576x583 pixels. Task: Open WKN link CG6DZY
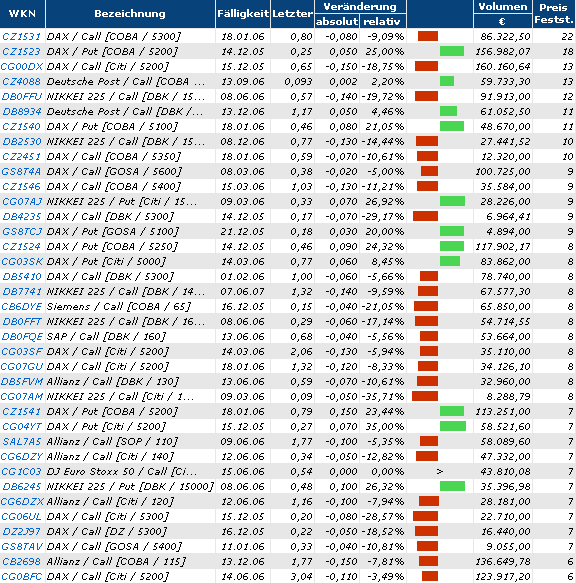[22, 456]
